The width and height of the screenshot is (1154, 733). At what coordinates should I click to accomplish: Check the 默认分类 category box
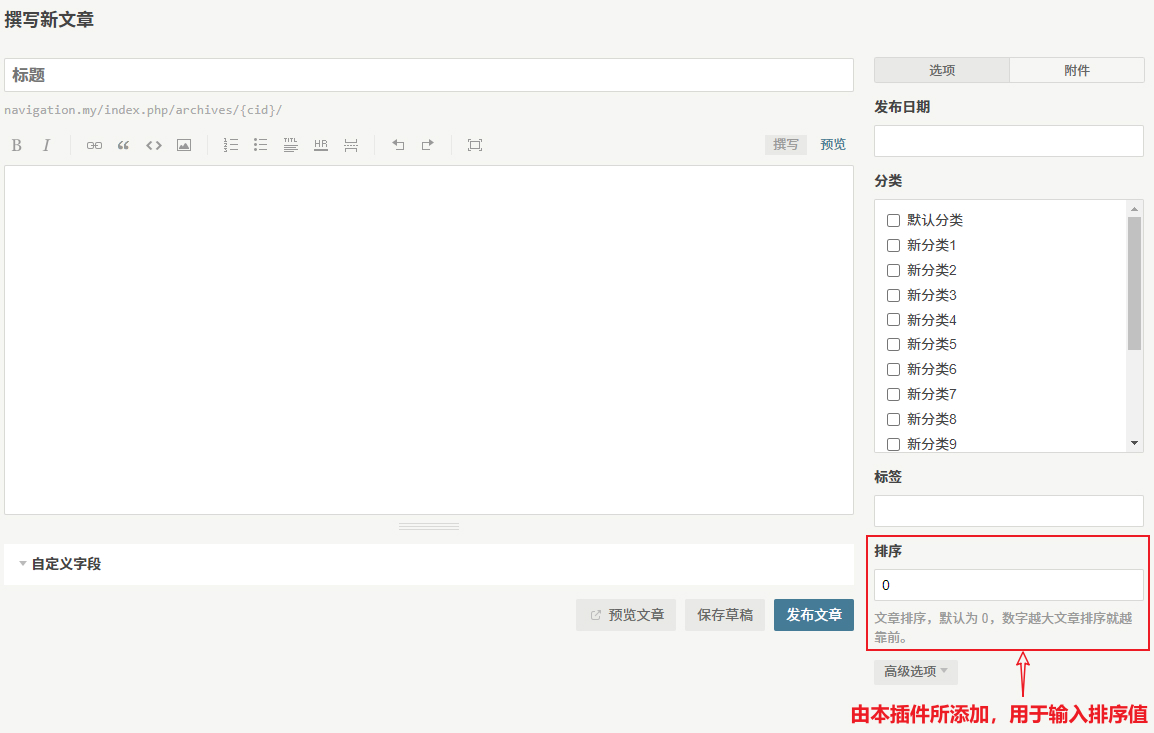click(894, 220)
